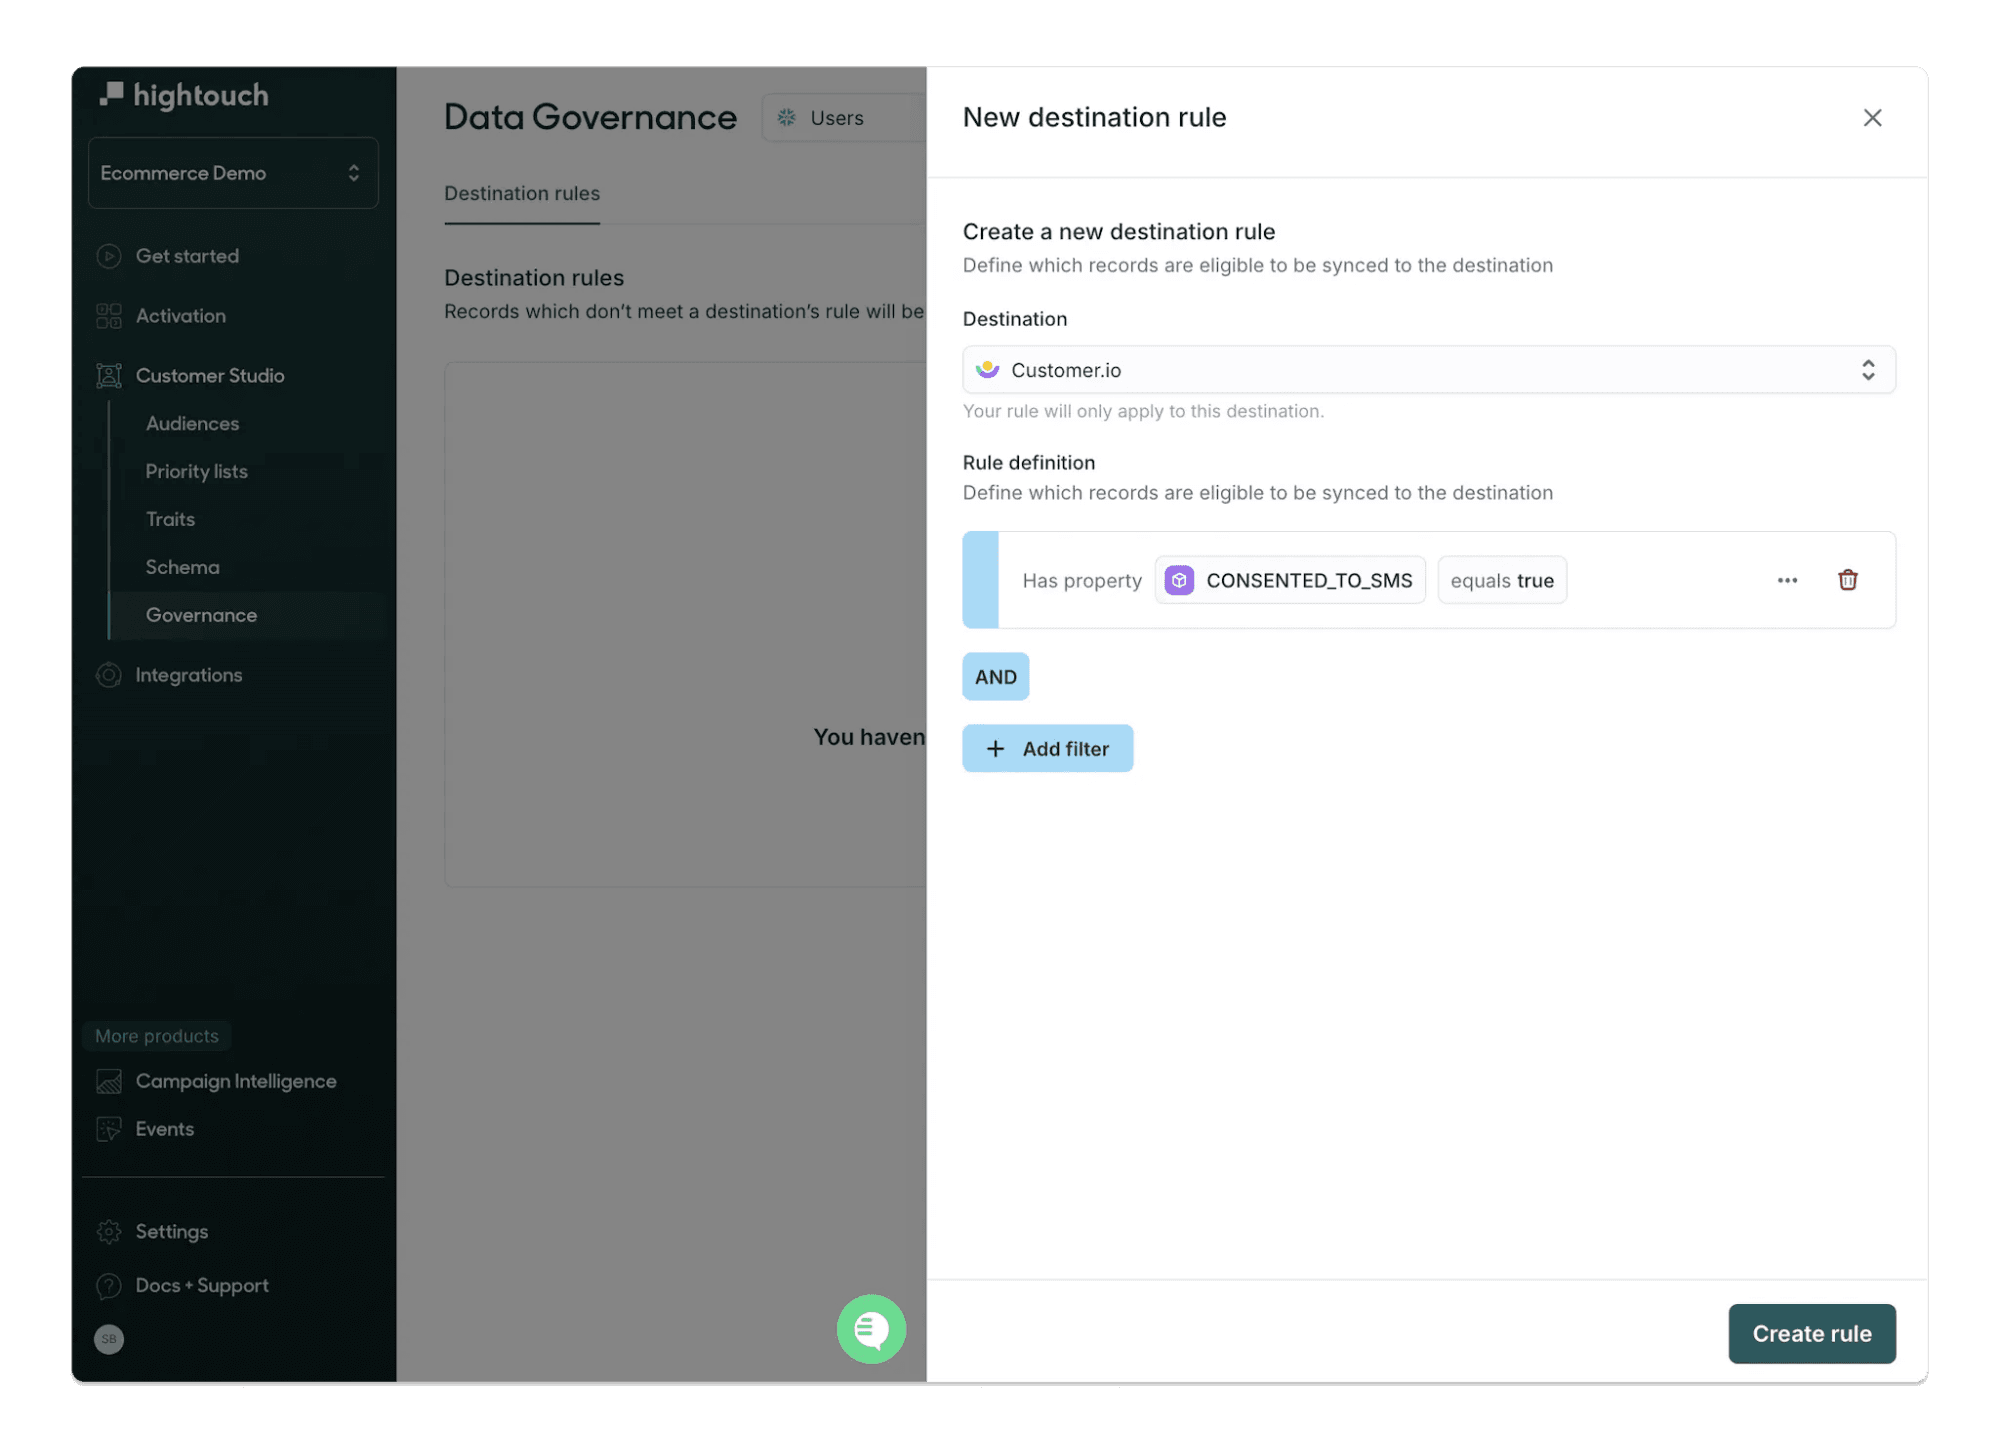Go to Governance in the sidebar
Image resolution: width=1999 pixels, height=1449 pixels.
coord(201,616)
